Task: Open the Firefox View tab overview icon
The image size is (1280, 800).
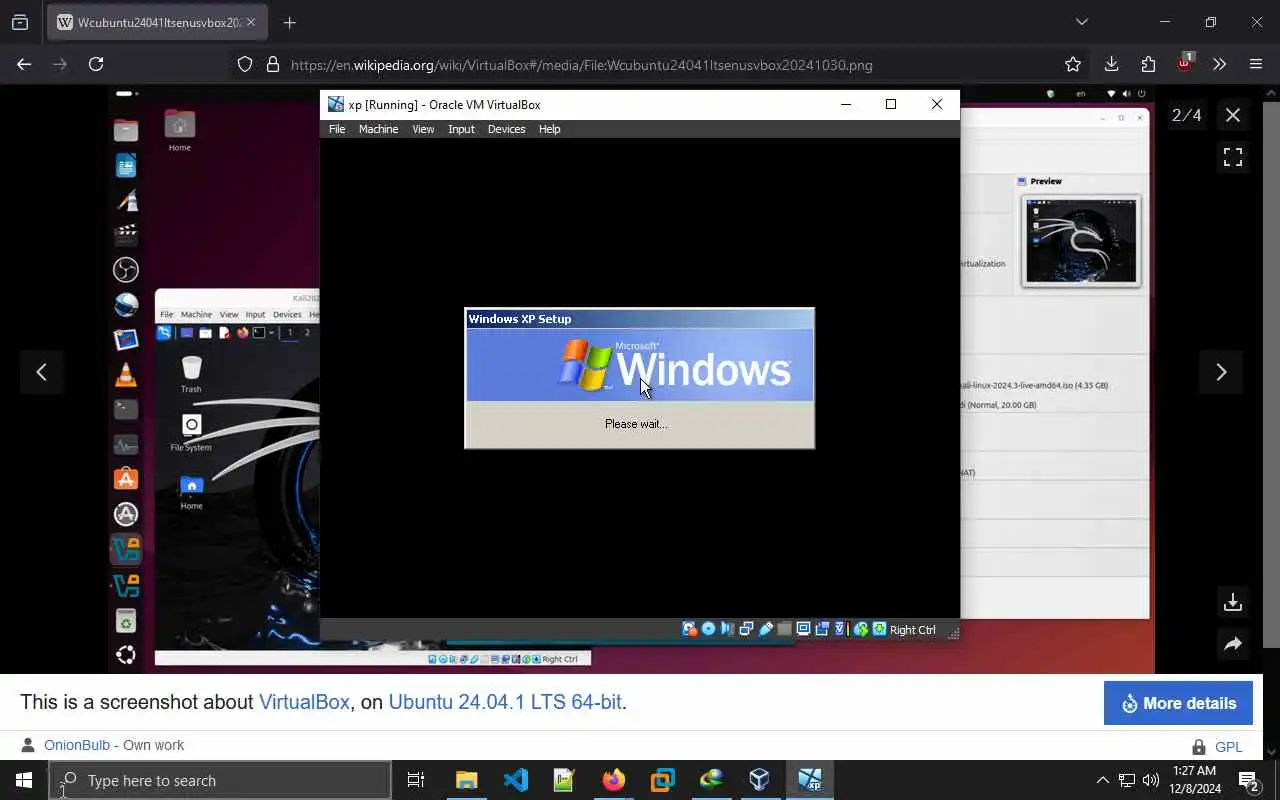Action: (20, 22)
